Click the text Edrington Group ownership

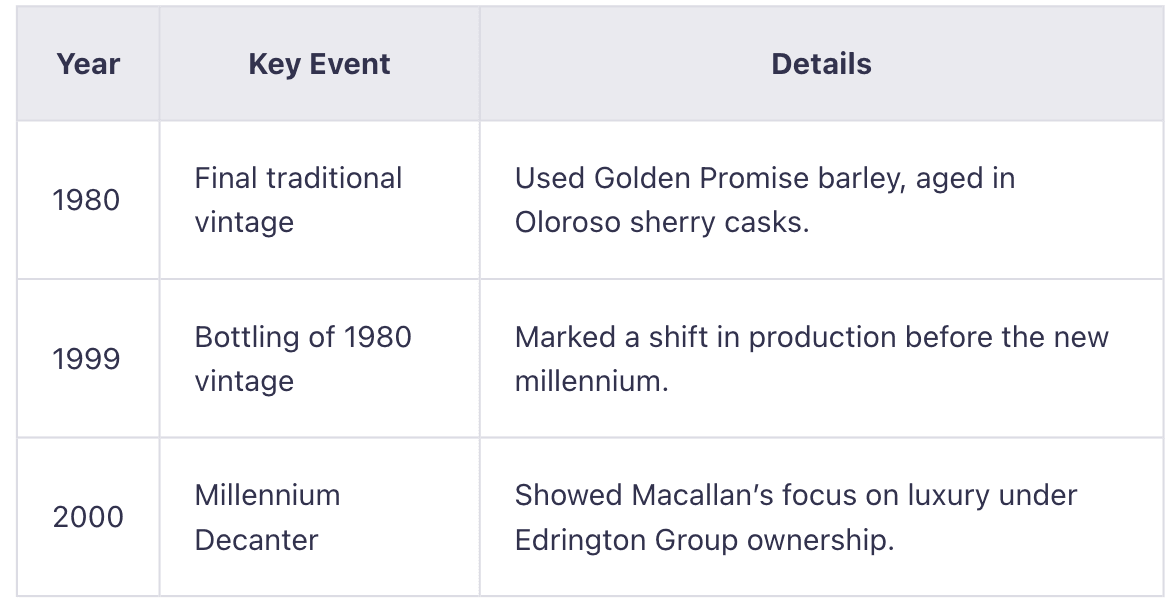pyautogui.click(x=703, y=540)
